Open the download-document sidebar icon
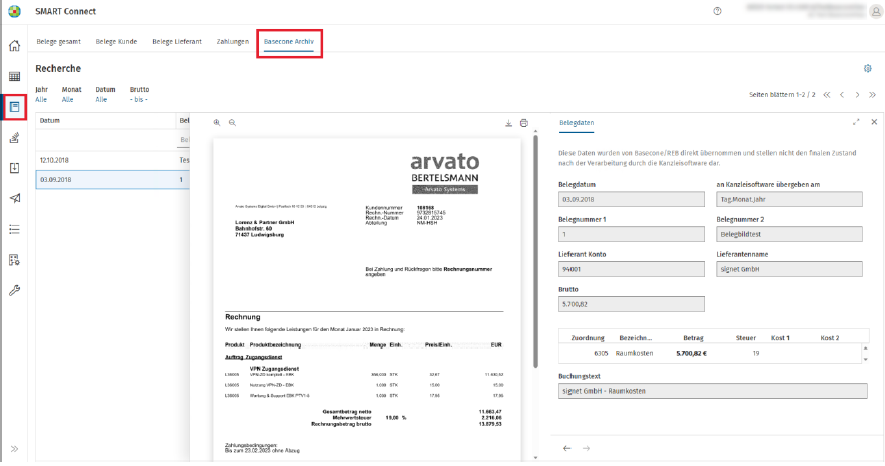The image size is (885, 466). (15, 168)
